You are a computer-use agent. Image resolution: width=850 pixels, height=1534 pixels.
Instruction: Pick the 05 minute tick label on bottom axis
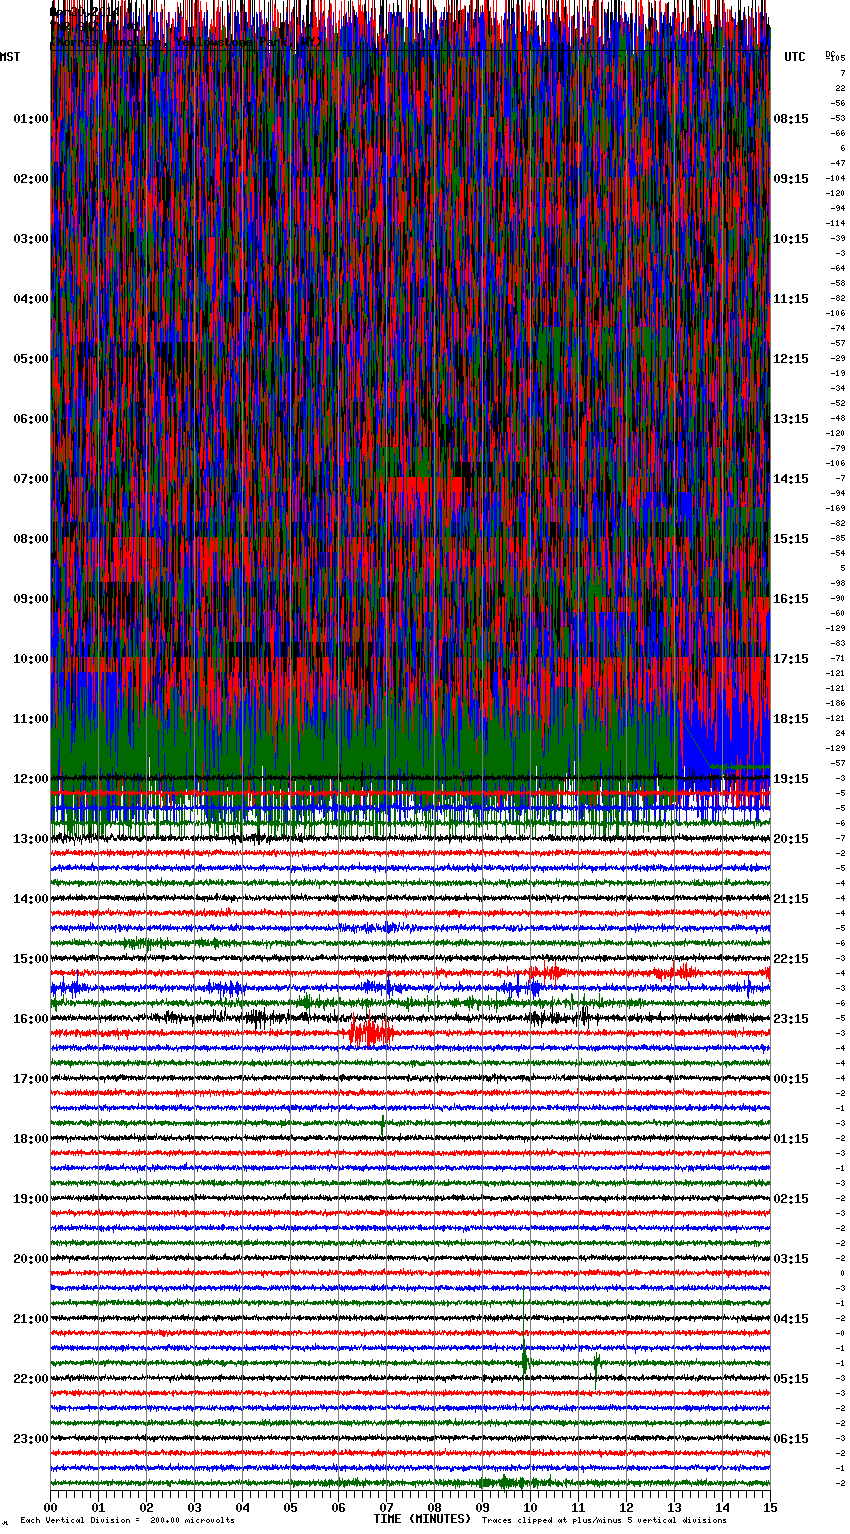pyautogui.click(x=290, y=1507)
